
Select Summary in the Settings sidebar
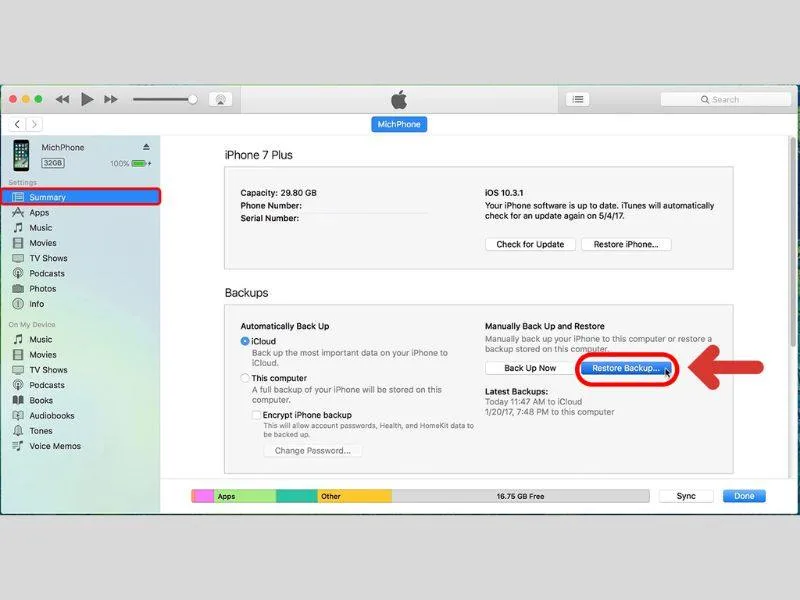pos(81,197)
